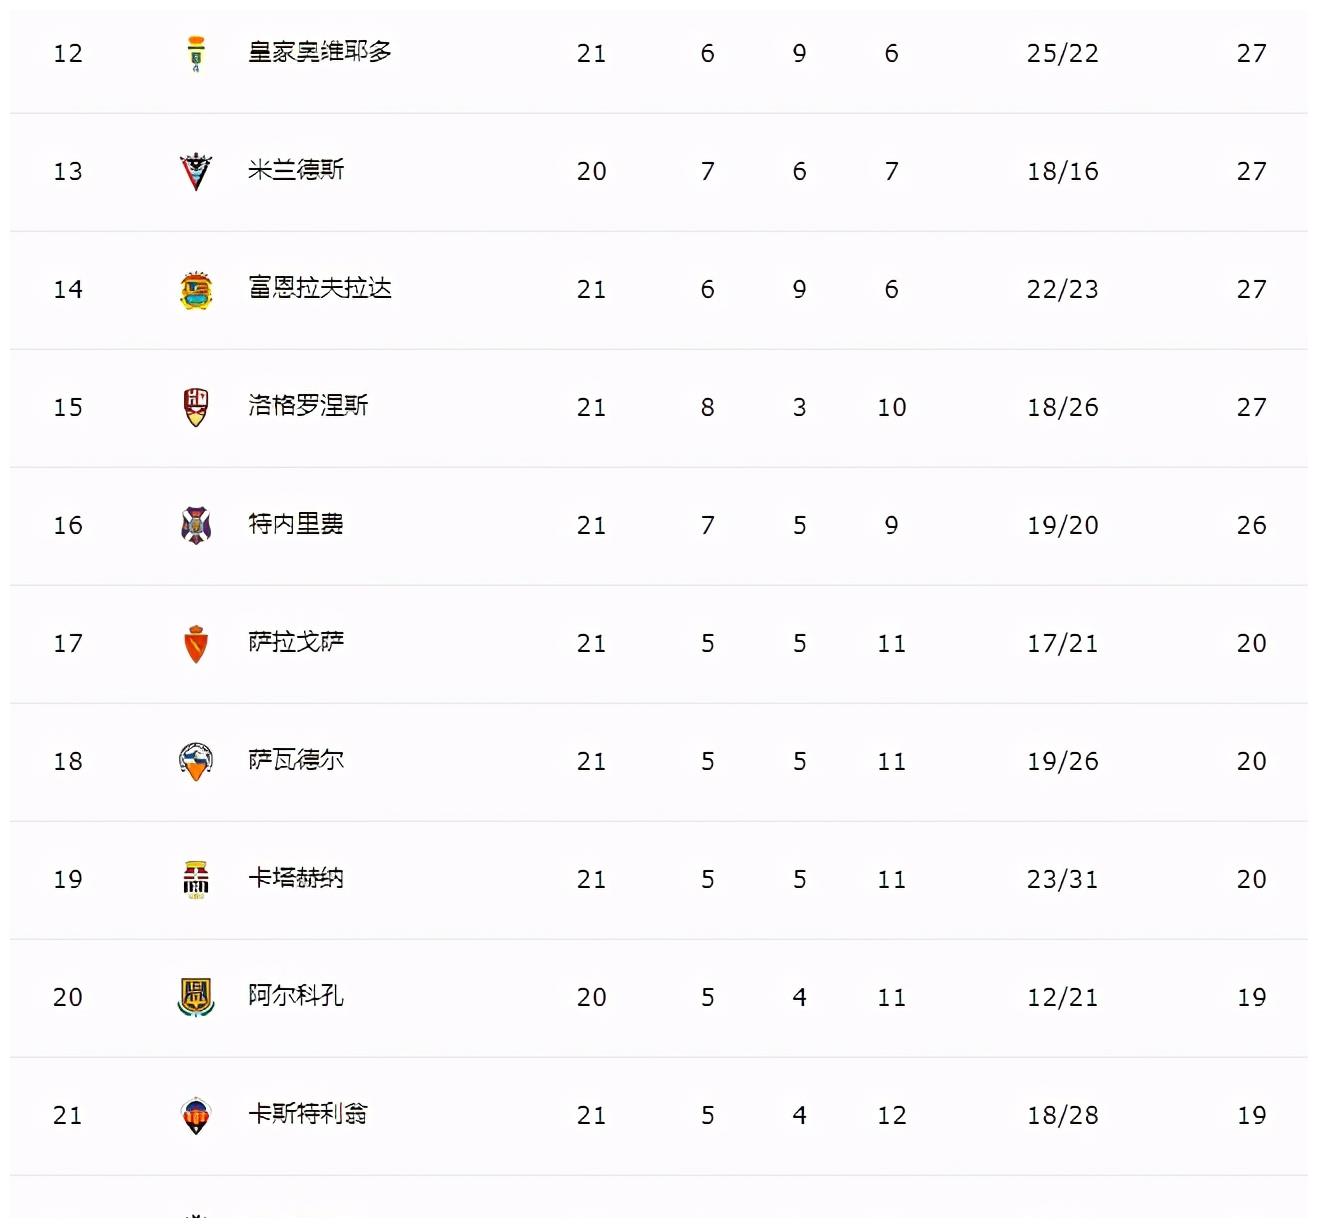This screenshot has width=1318, height=1228.
Task: Click the 米兰德斯 team badge icon
Action: [196, 171]
